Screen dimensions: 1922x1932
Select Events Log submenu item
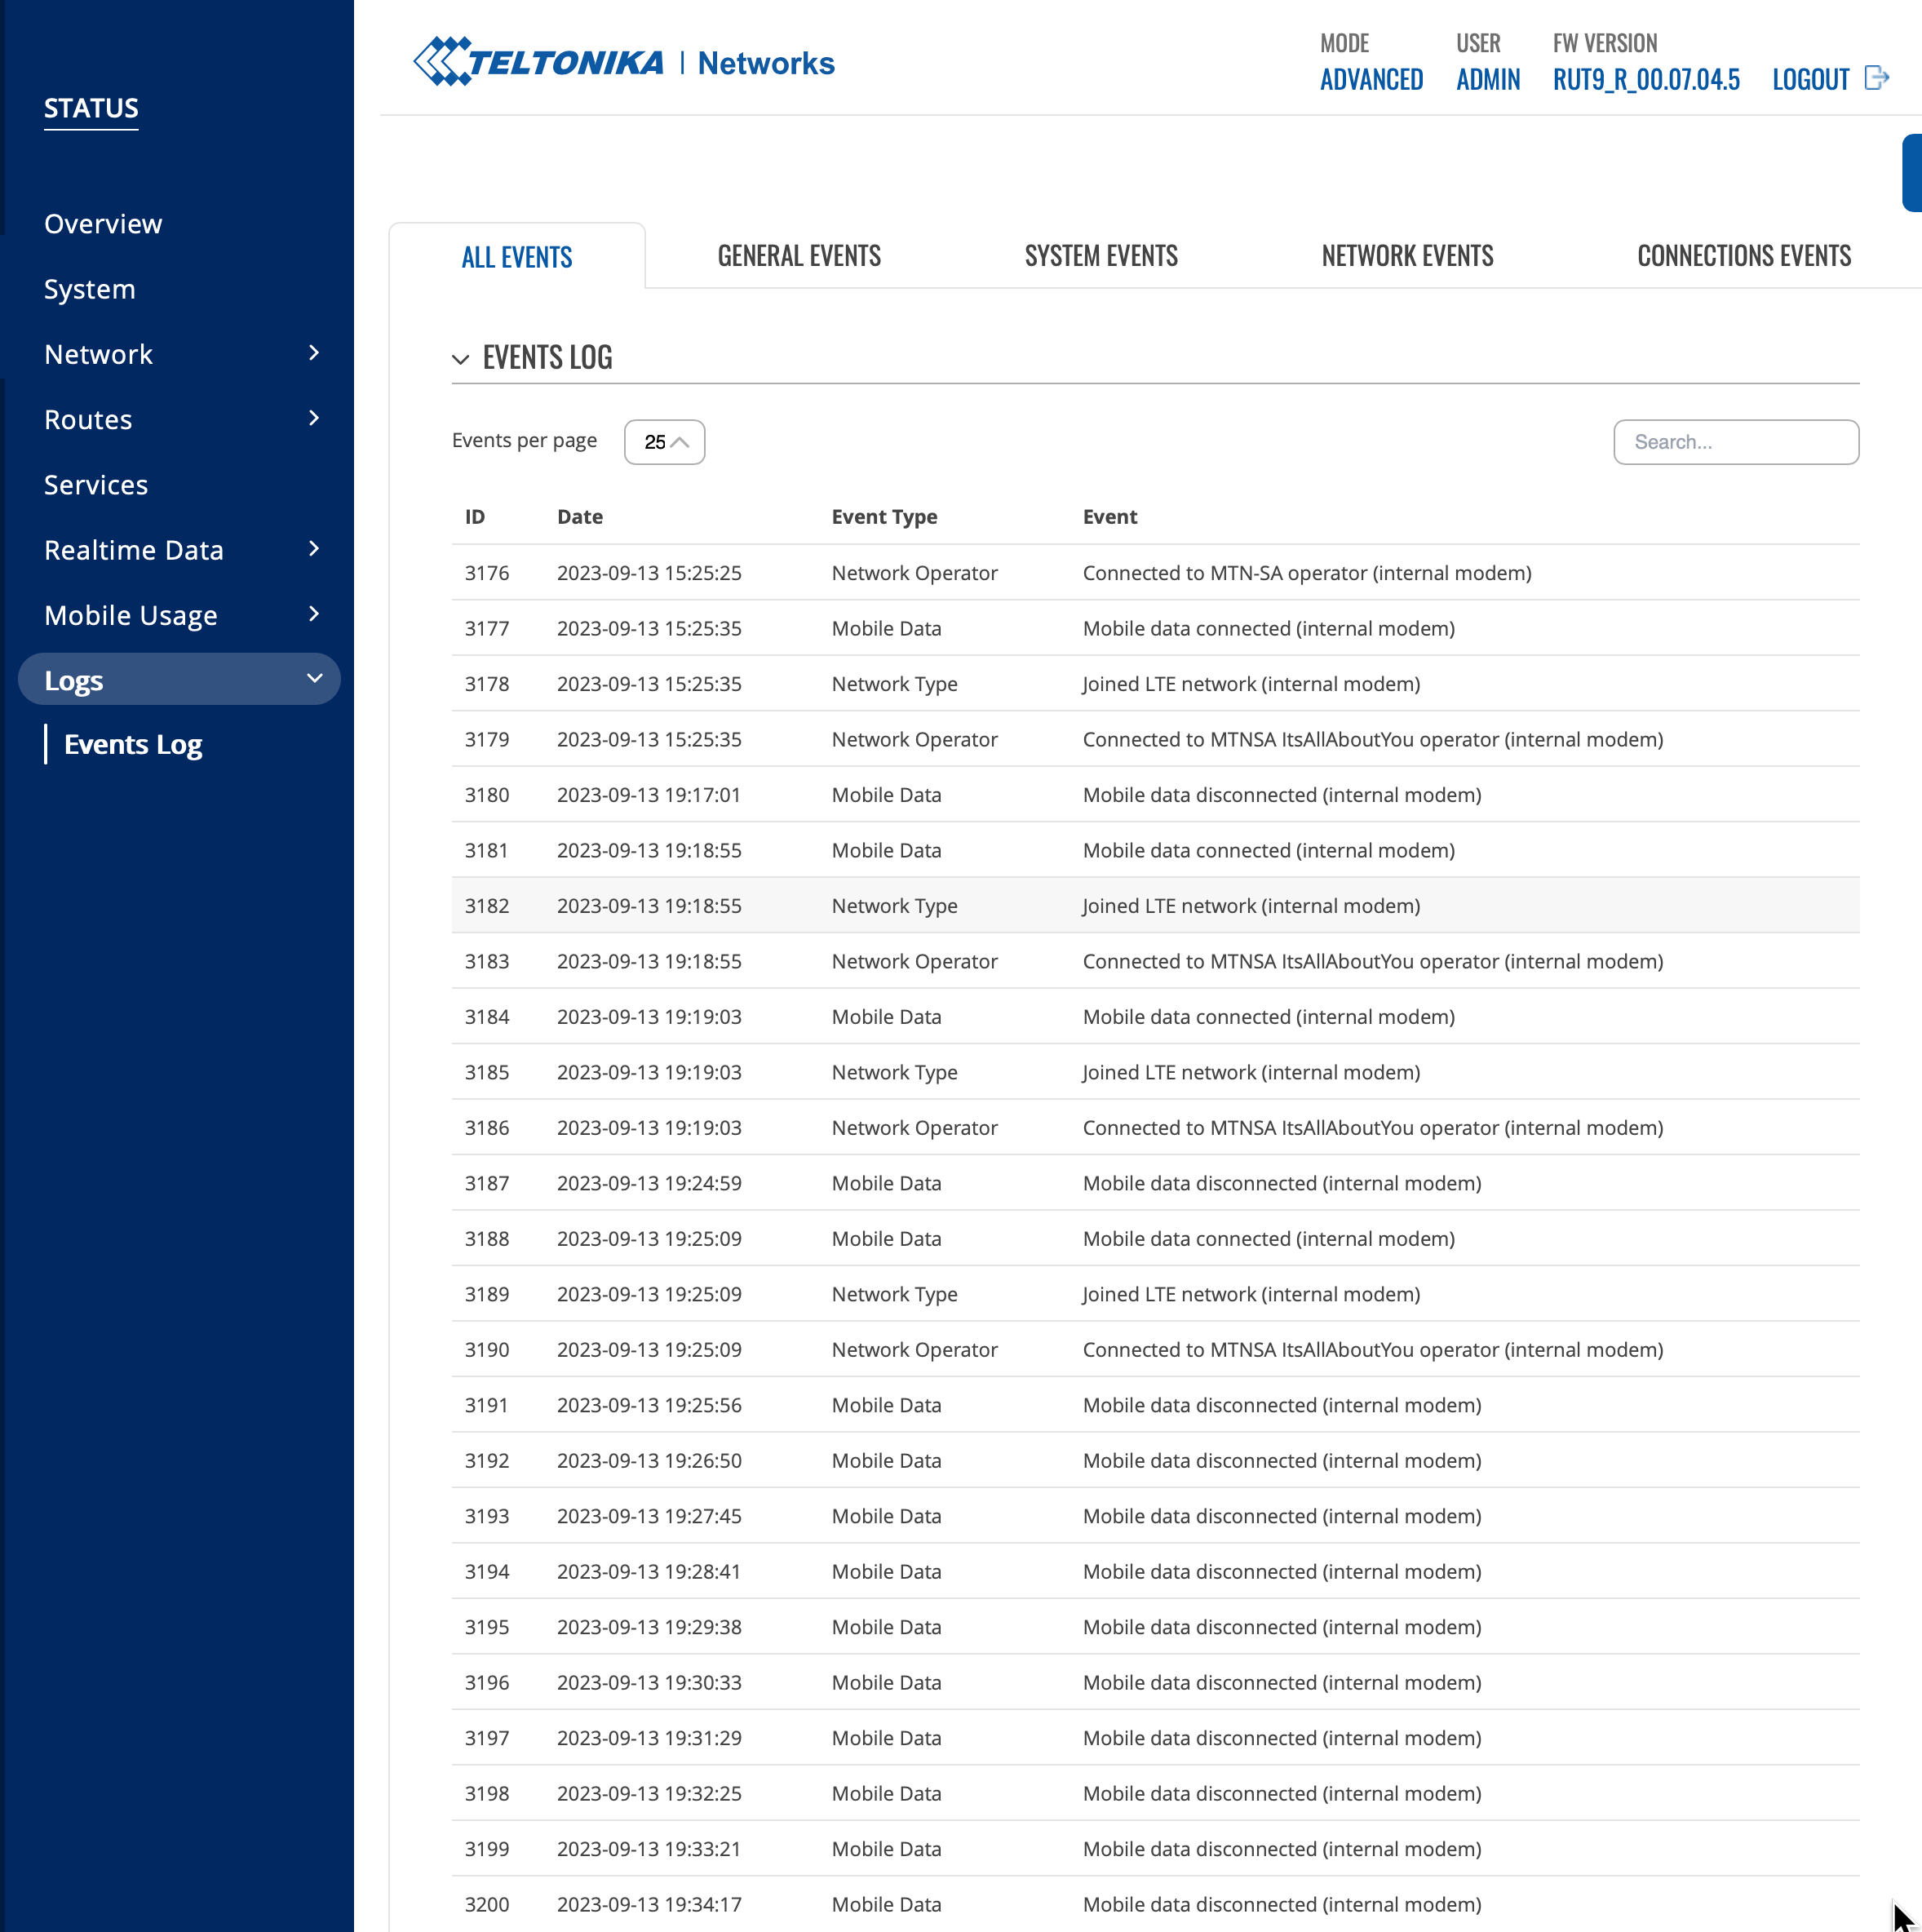(133, 744)
